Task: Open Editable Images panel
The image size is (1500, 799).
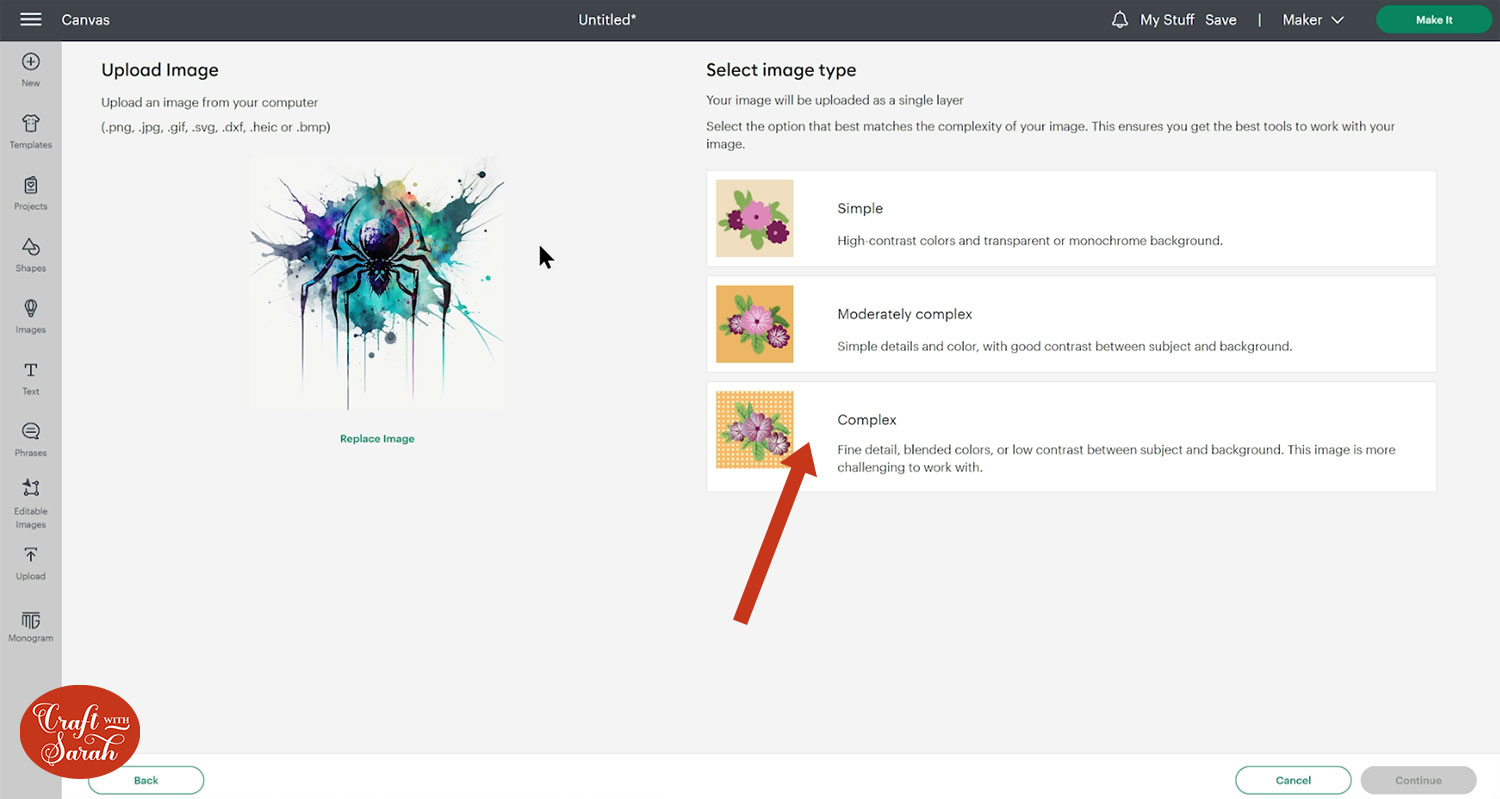Action: 31,503
